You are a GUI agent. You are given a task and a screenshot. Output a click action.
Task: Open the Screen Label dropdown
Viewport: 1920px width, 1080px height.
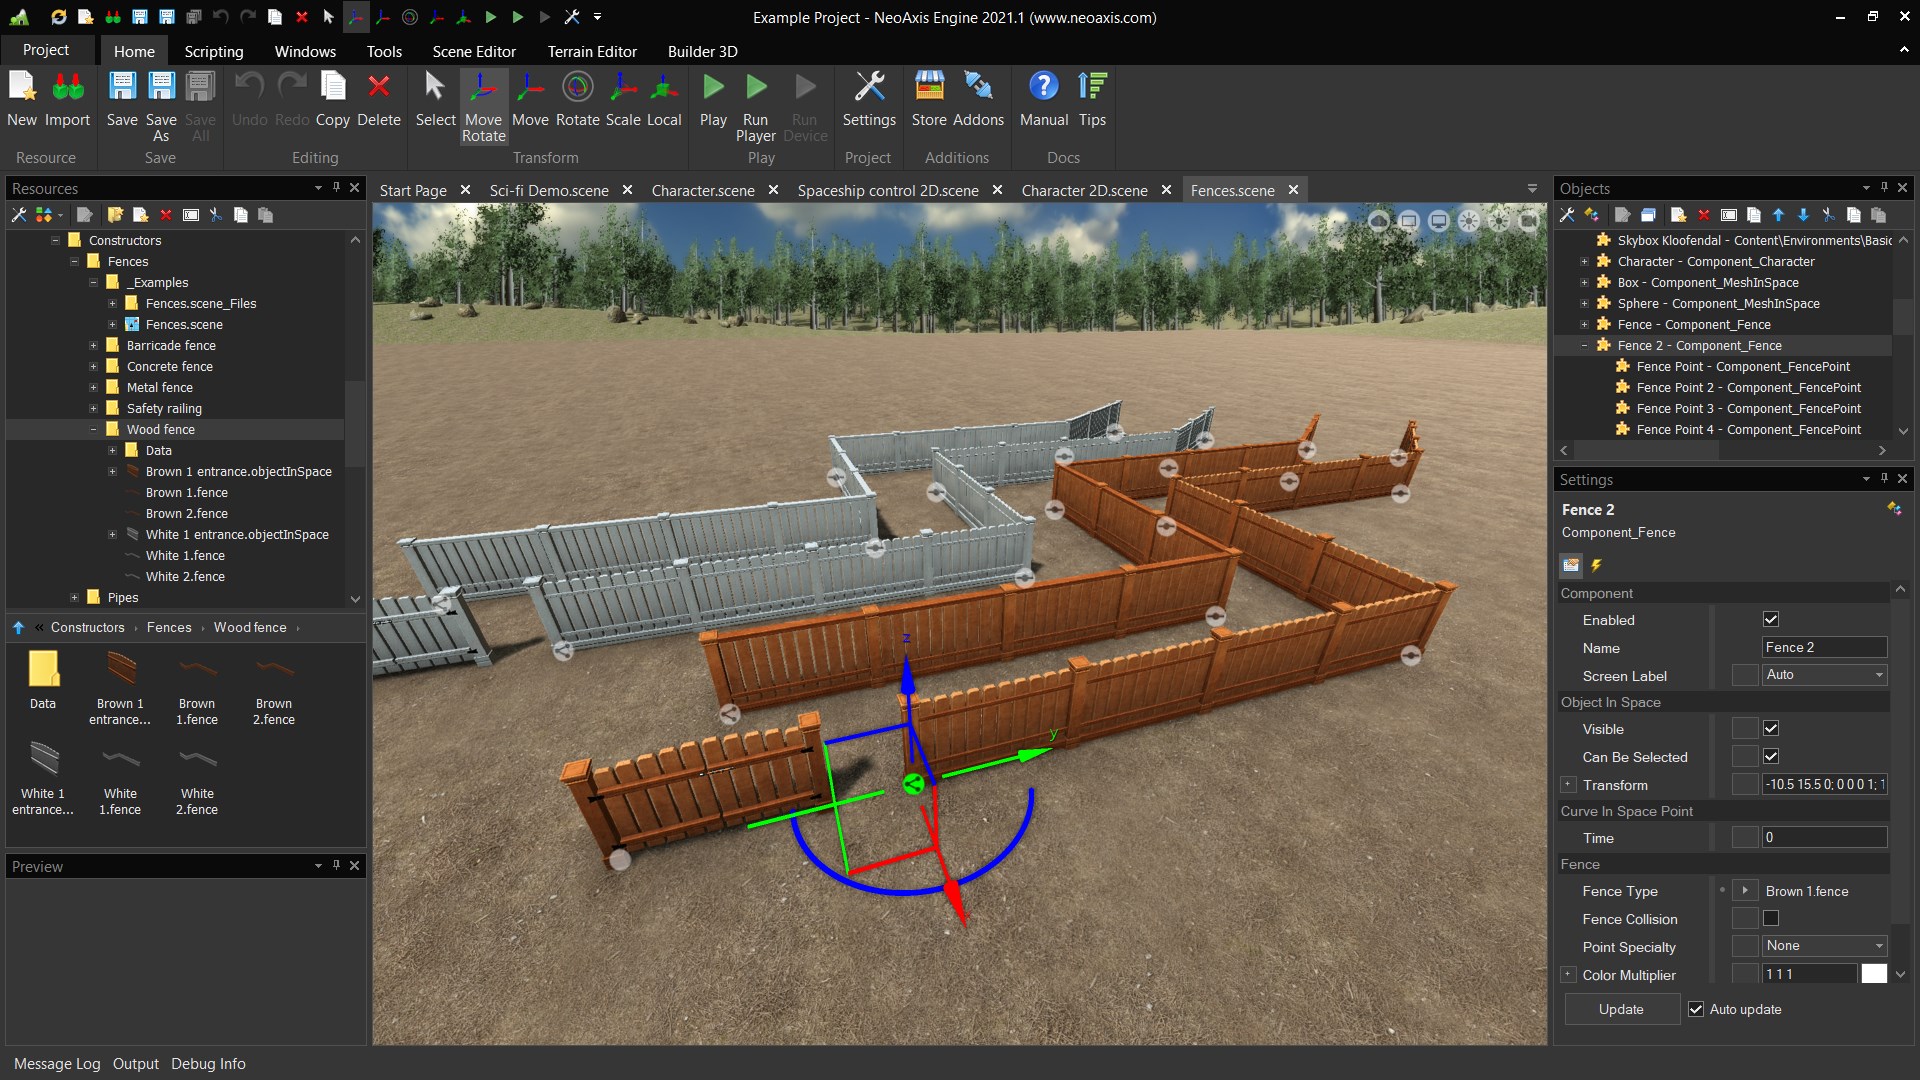click(1824, 675)
